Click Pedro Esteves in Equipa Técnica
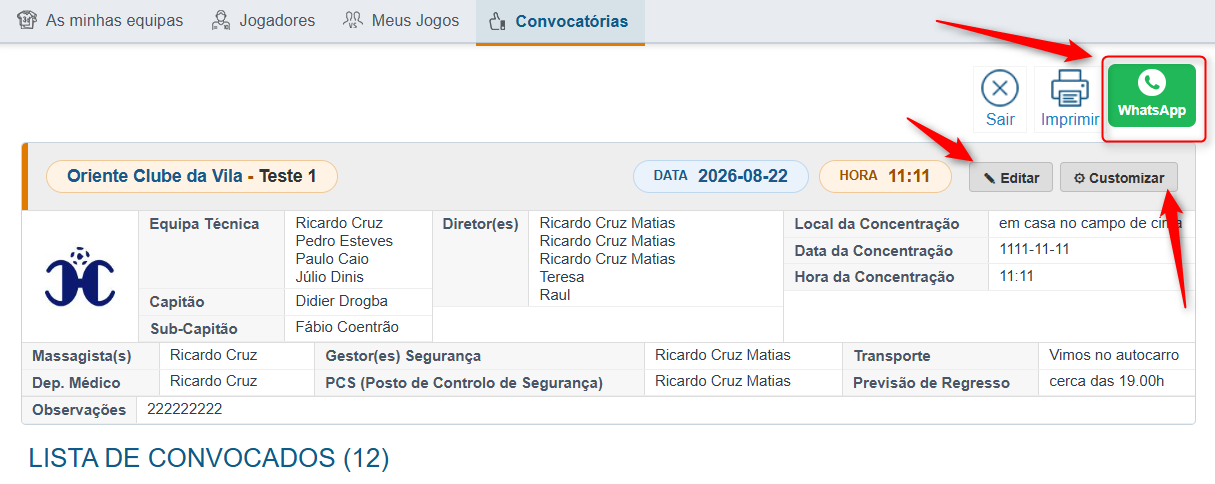This screenshot has height=484, width=1215. click(x=344, y=241)
